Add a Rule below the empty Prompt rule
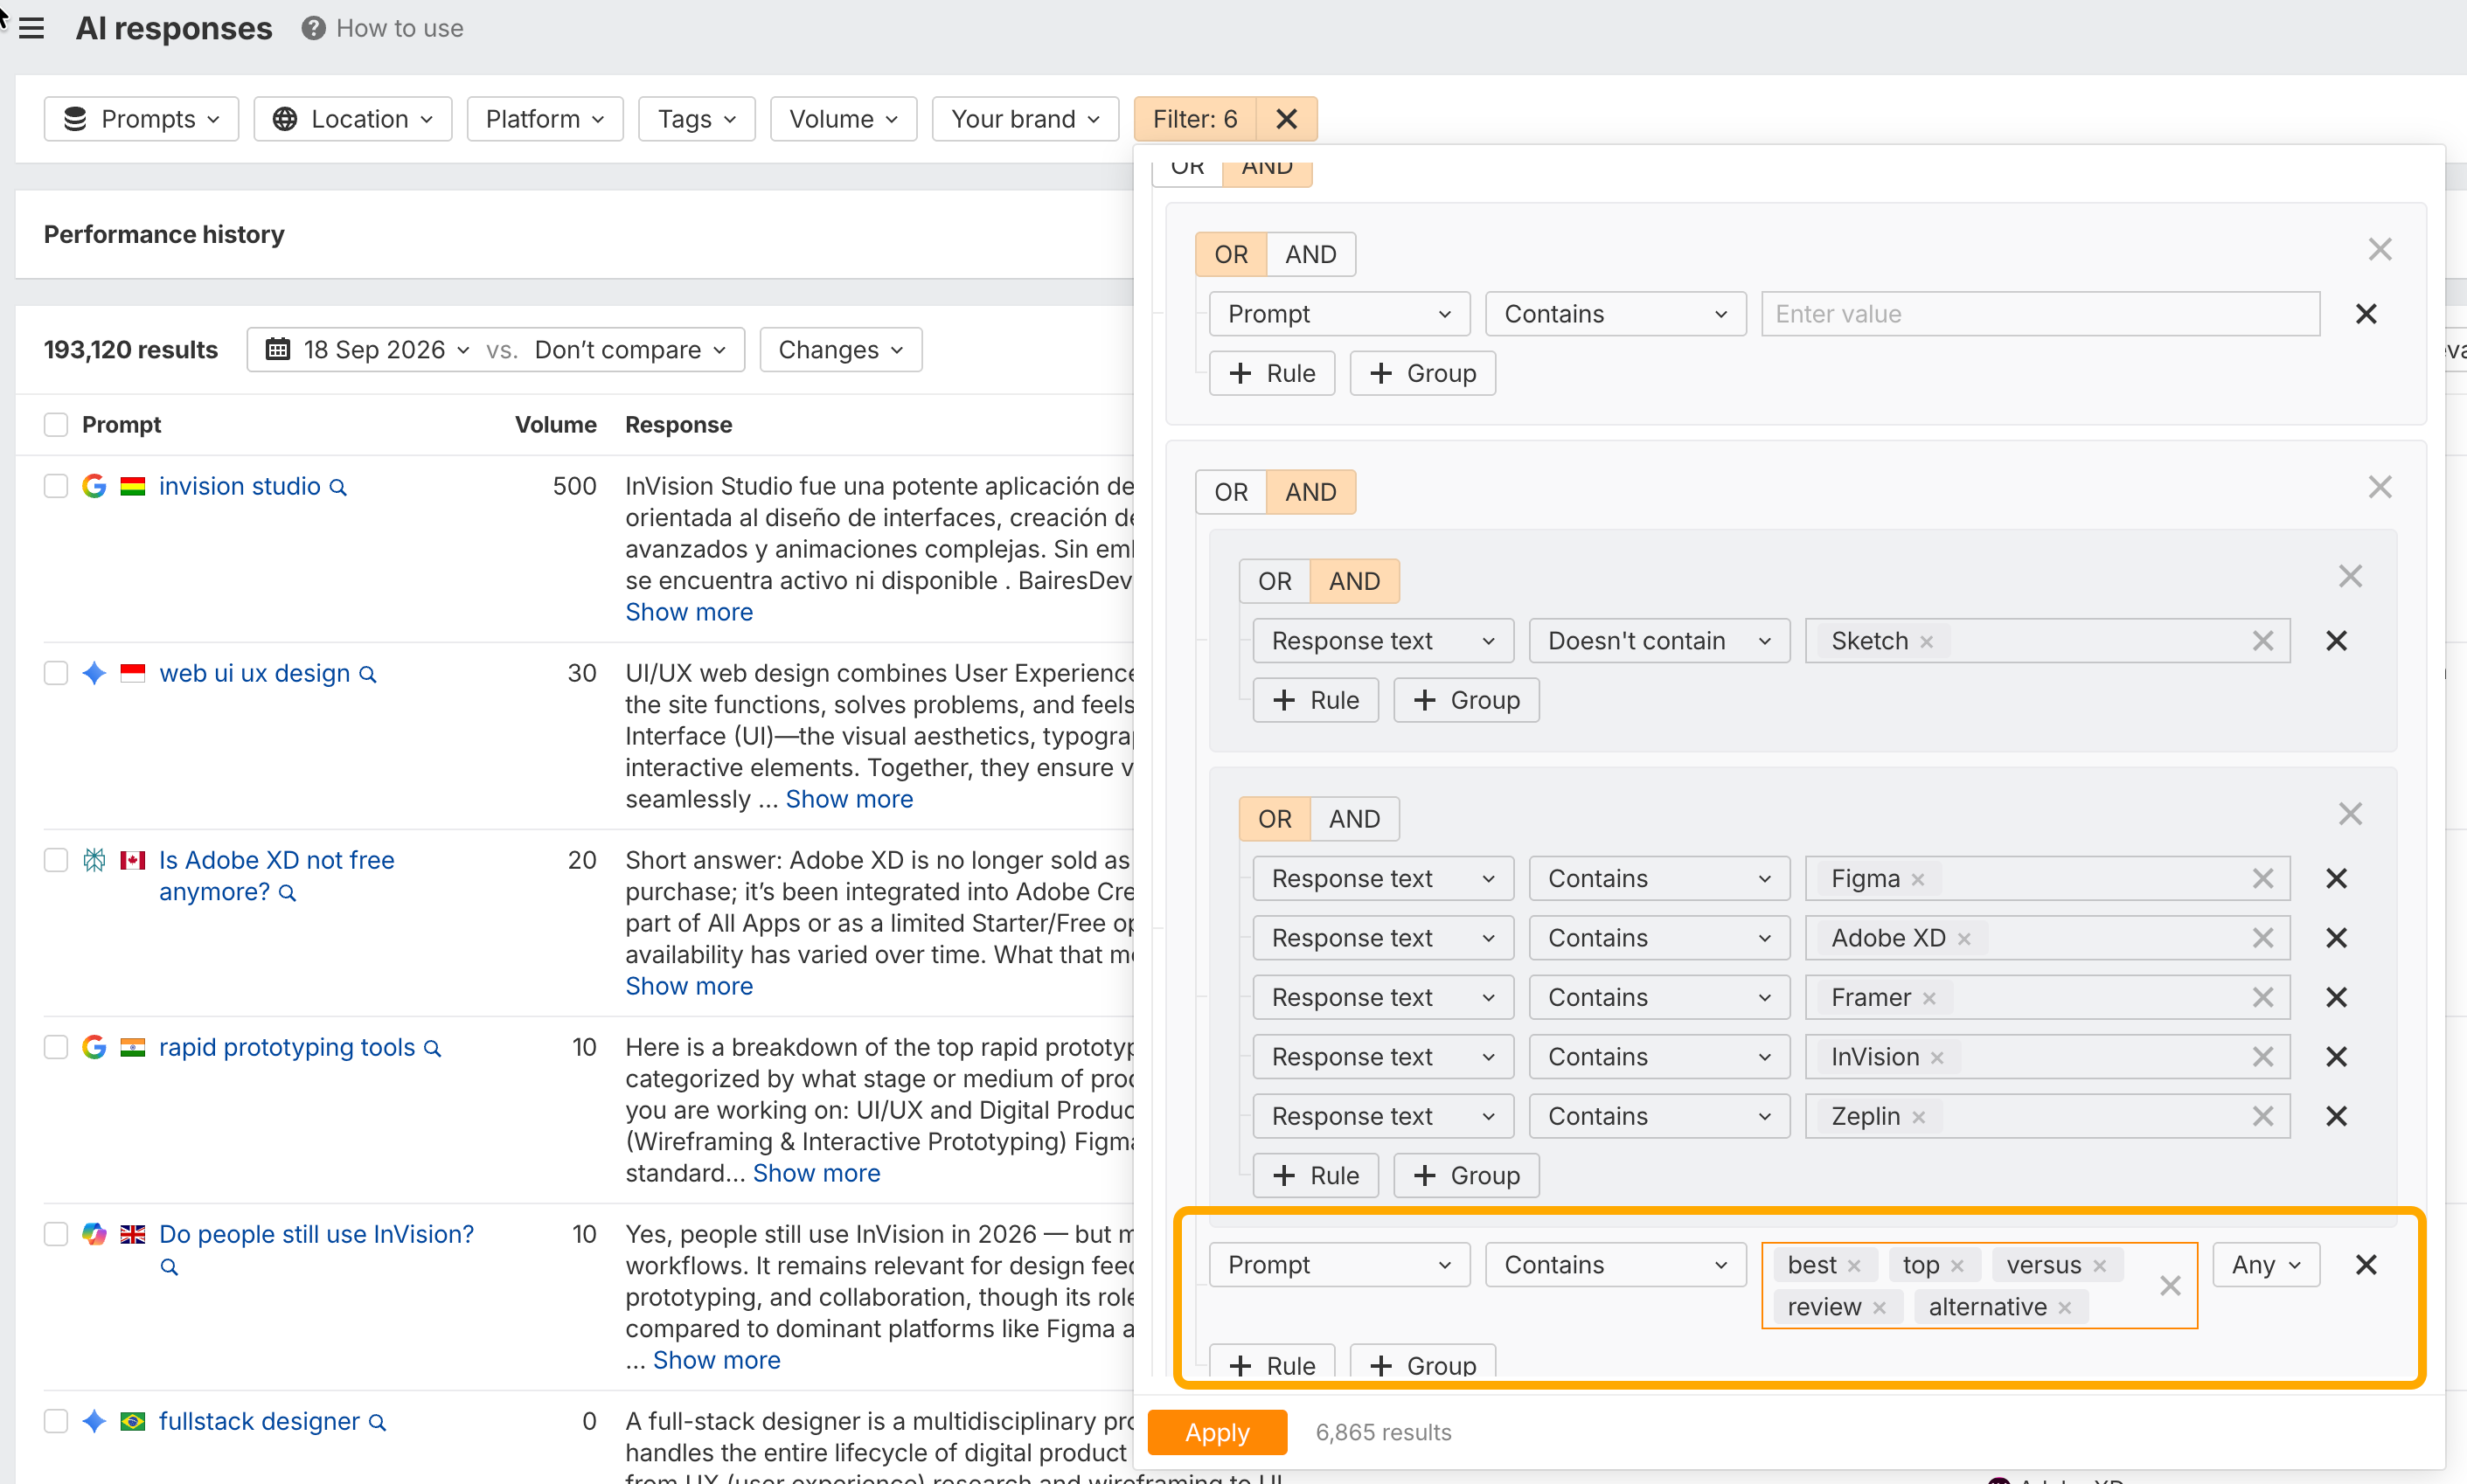The height and width of the screenshot is (1484, 2467). [x=1272, y=373]
